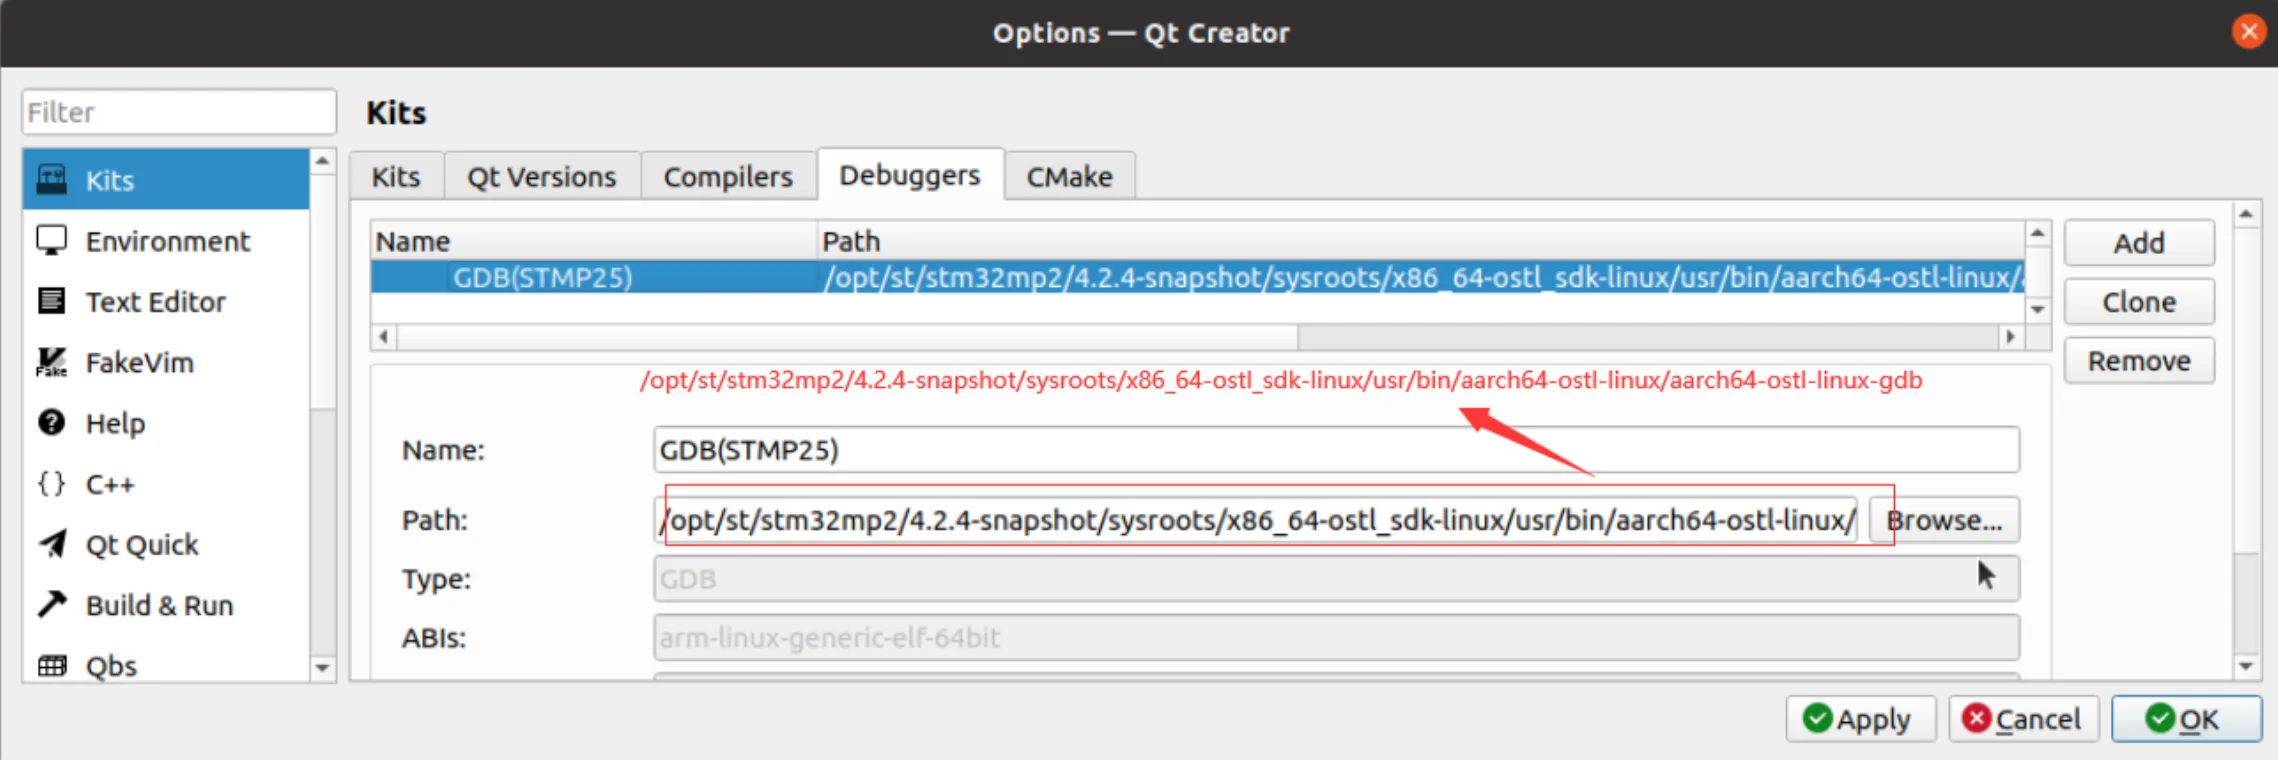Clone the selected debugger
2278x760 pixels.
[x=2139, y=302]
